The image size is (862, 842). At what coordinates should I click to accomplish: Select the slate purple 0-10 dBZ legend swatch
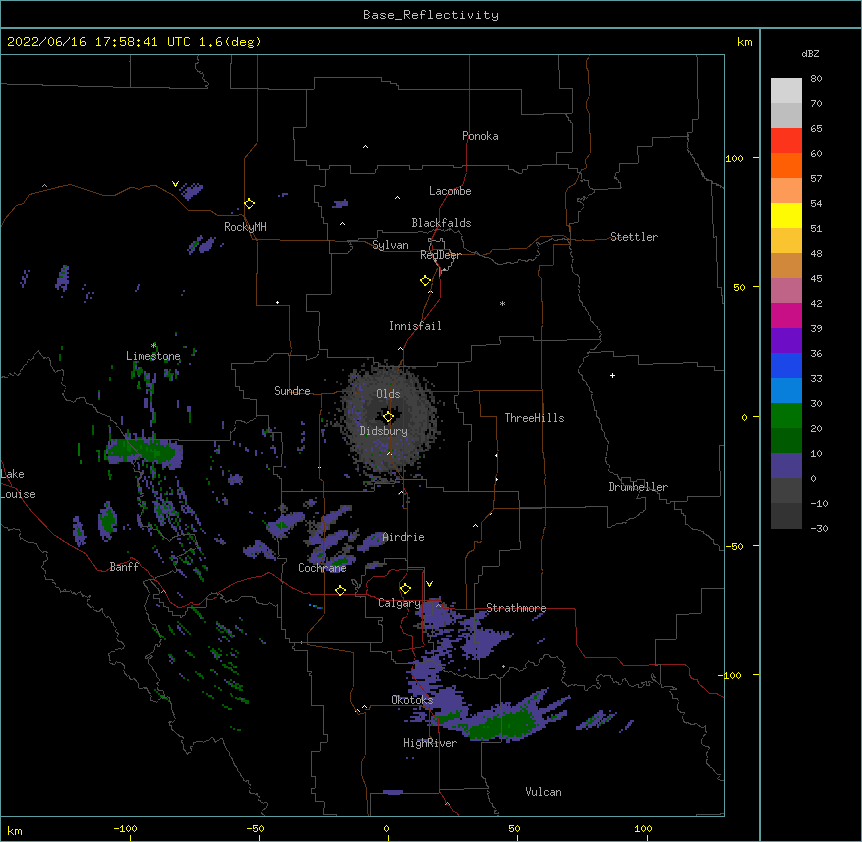coord(786,466)
